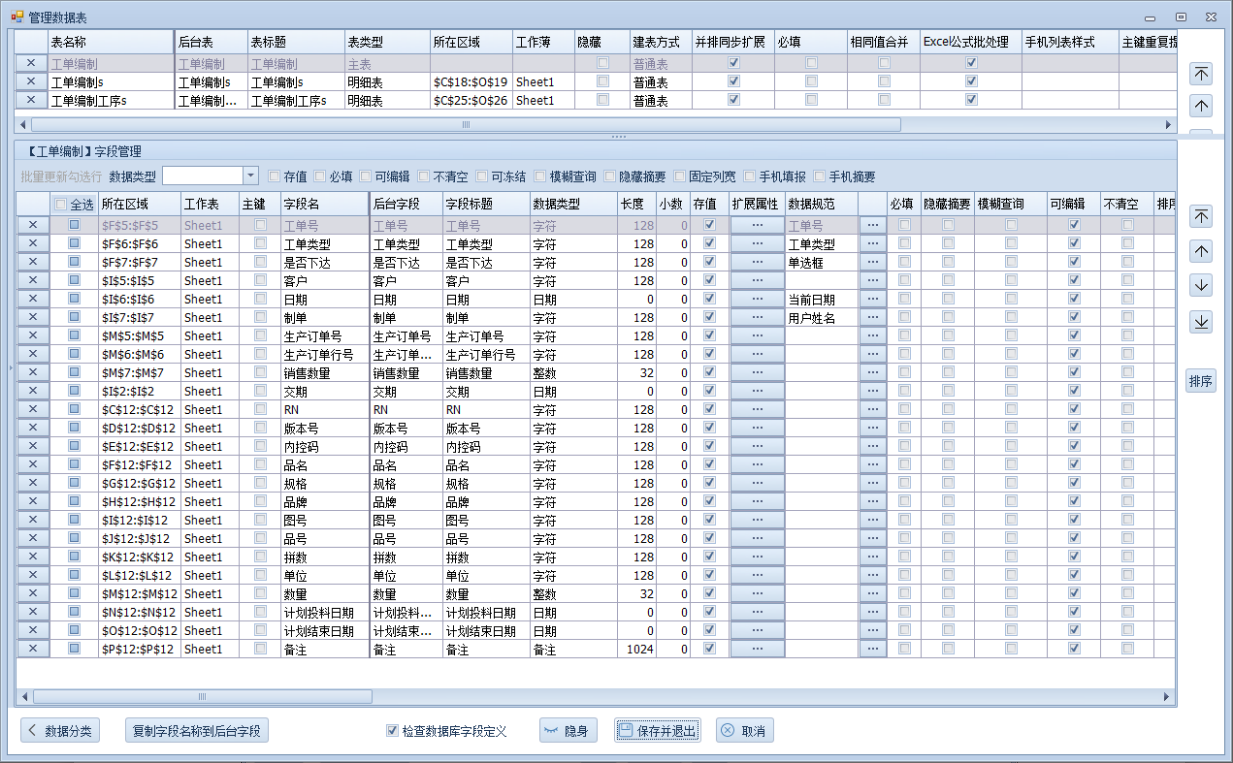This screenshot has height=763, width=1233.
Task: Enable the 模糊查询 batch option checkbox
Action: (x=541, y=177)
